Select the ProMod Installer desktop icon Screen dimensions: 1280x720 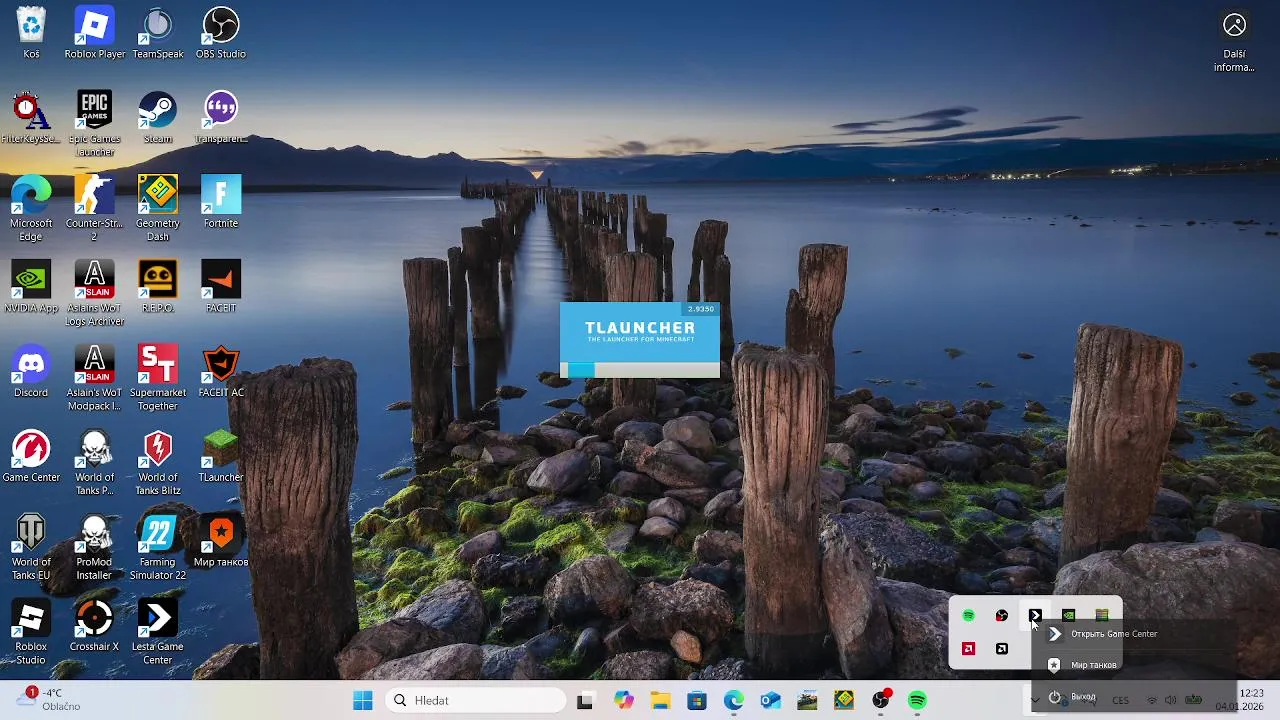click(x=94, y=548)
